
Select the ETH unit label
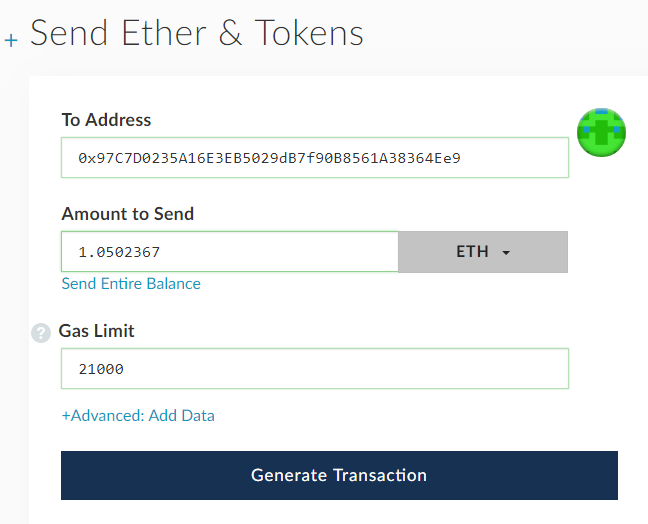(x=472, y=251)
